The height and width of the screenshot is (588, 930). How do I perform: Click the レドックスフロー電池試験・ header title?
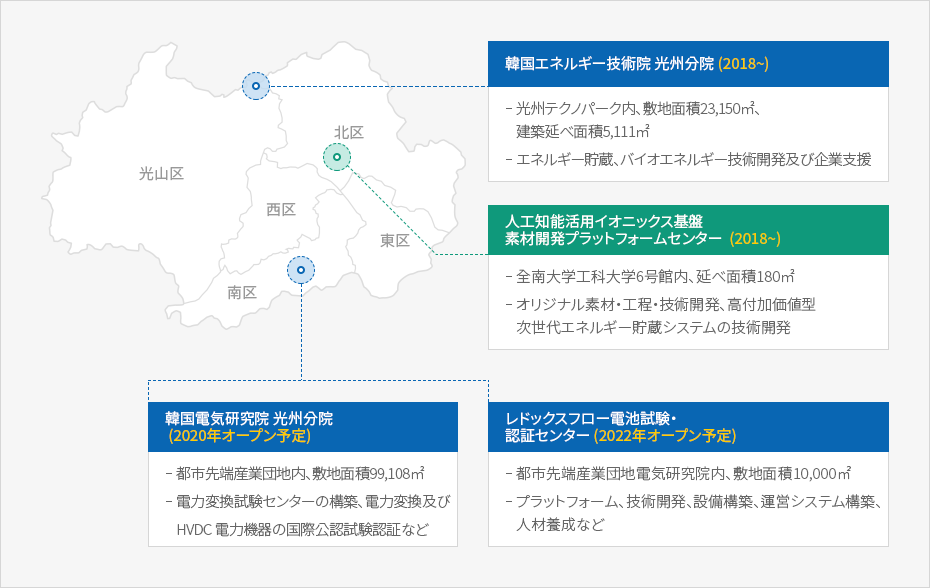(x=591, y=418)
